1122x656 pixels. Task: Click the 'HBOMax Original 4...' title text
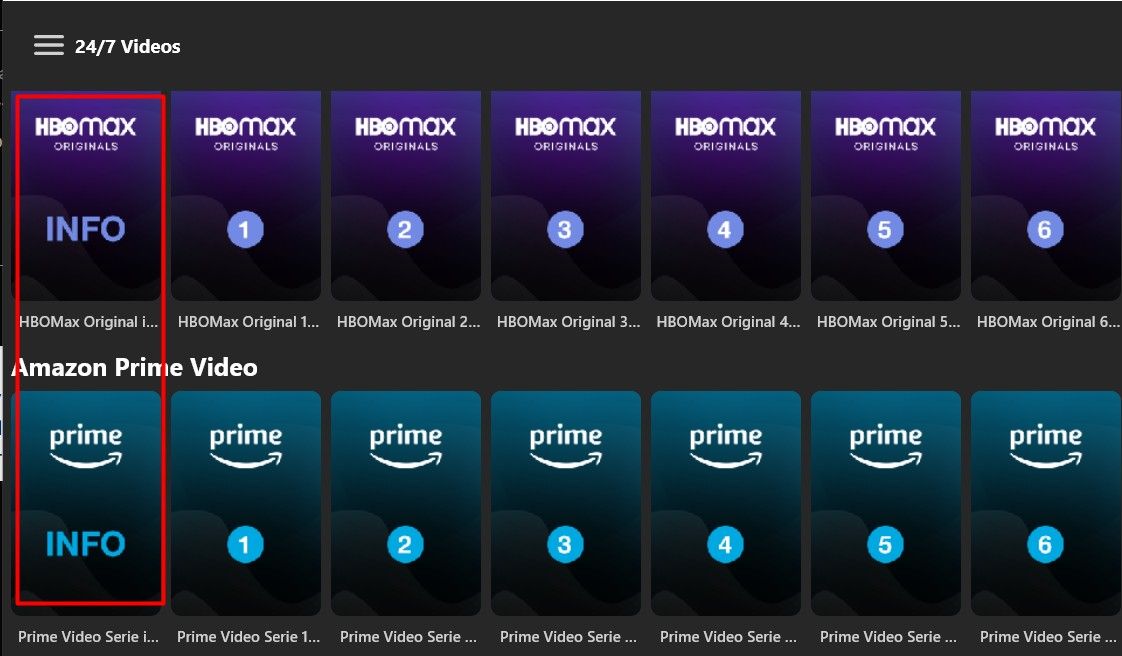pos(728,322)
